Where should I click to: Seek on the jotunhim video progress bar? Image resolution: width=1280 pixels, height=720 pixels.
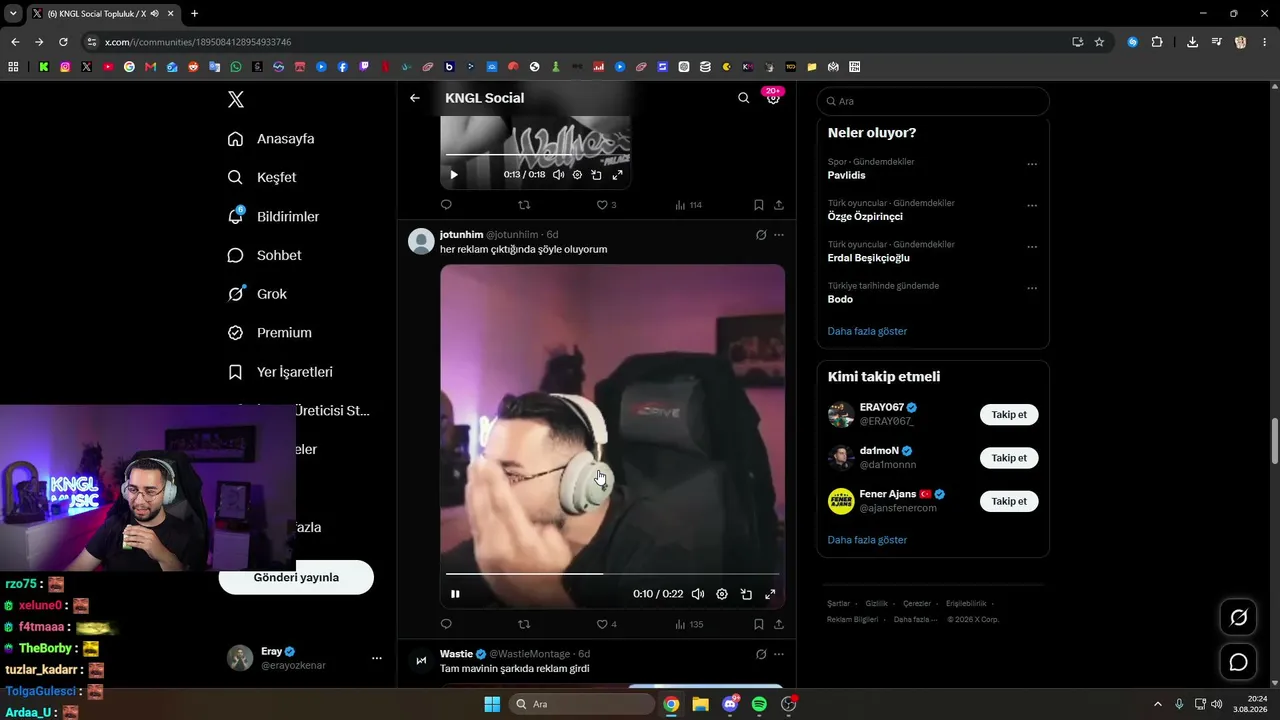[612, 574]
